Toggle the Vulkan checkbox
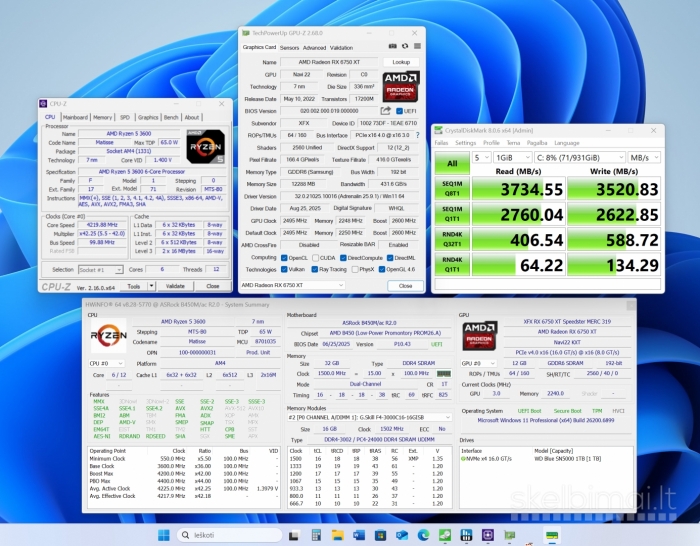Screen dimensions: 700x546 coord(284,269)
